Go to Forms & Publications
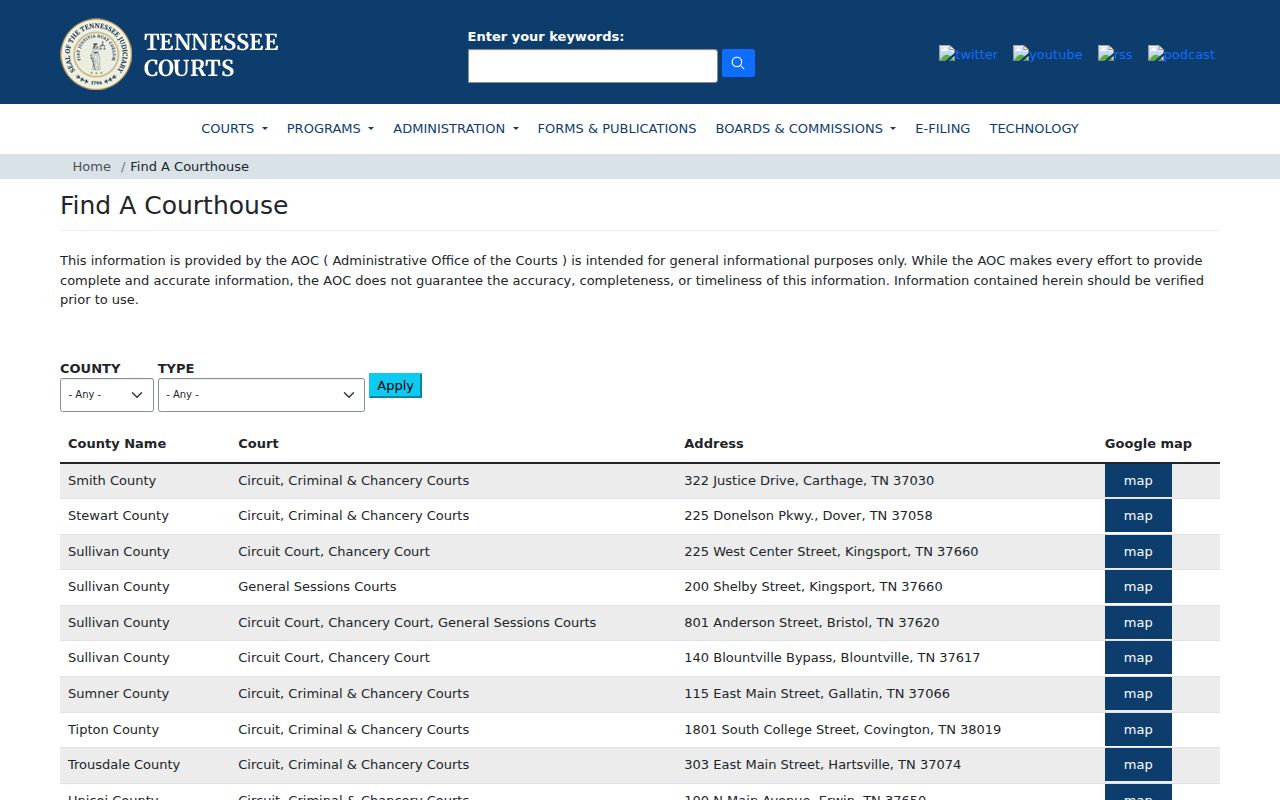Viewport: 1280px width, 800px height. point(617,128)
